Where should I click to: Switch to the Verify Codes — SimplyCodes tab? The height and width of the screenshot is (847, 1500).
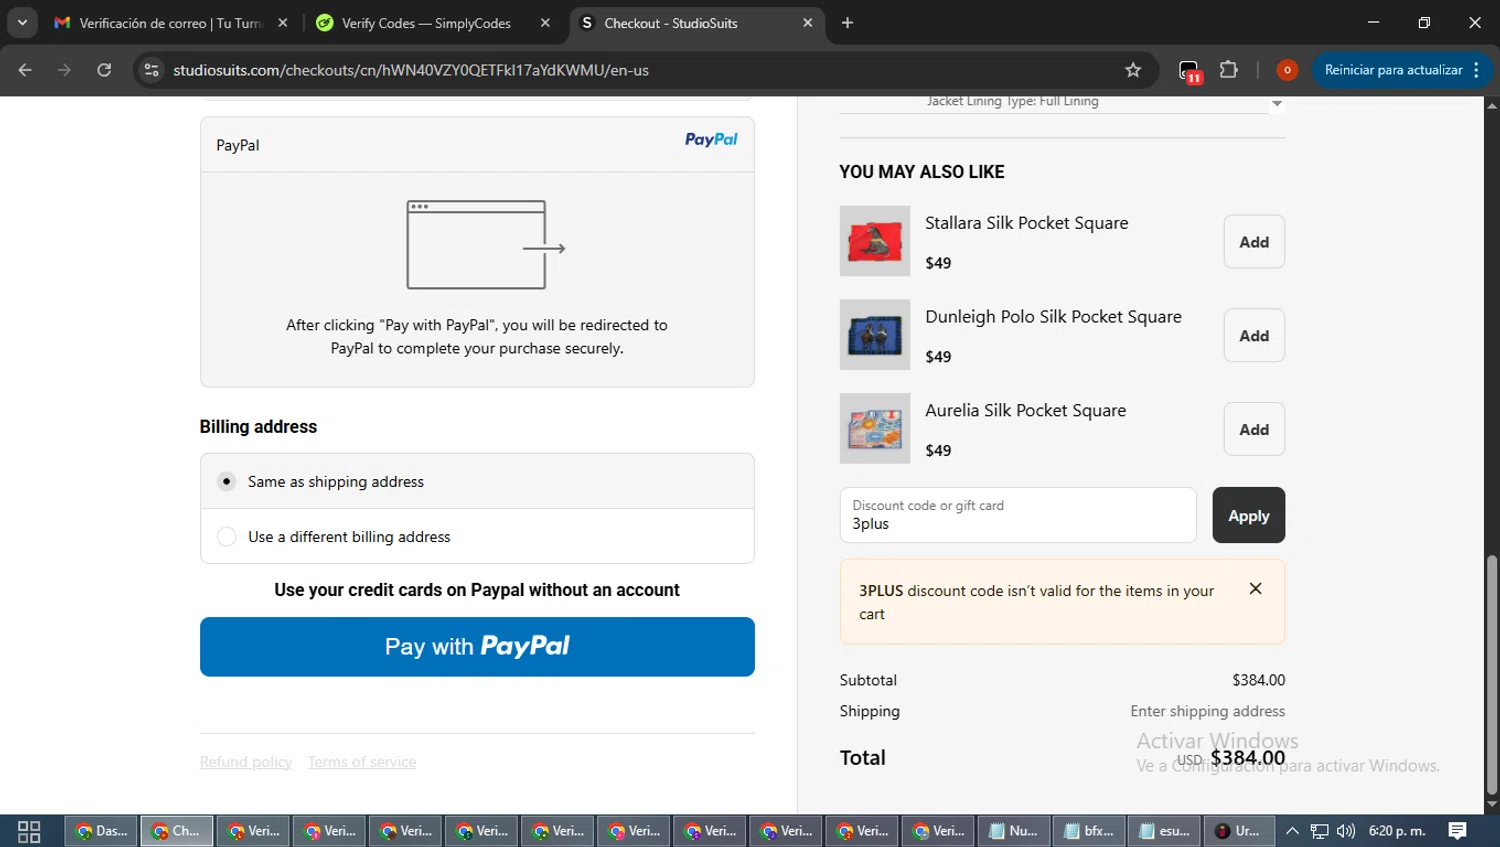point(426,23)
